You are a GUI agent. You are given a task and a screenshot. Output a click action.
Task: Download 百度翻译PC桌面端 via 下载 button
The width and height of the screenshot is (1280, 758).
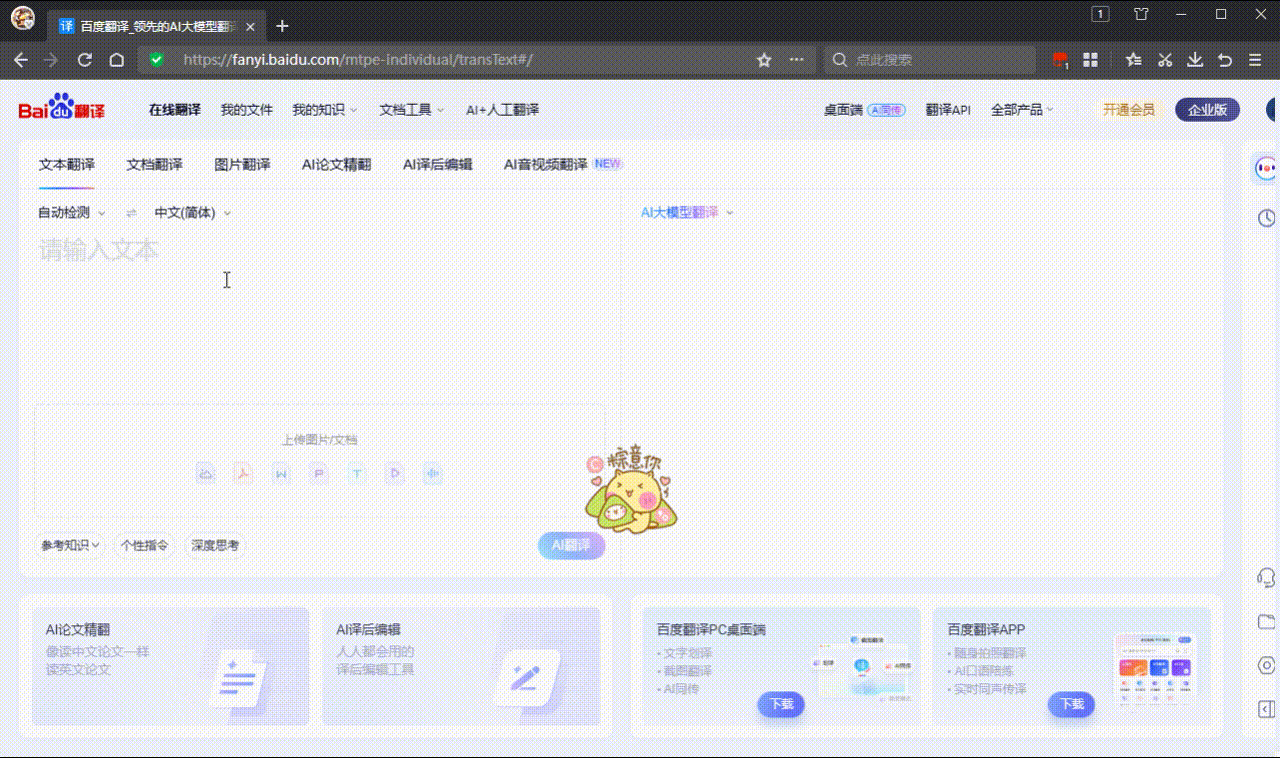tap(781, 704)
